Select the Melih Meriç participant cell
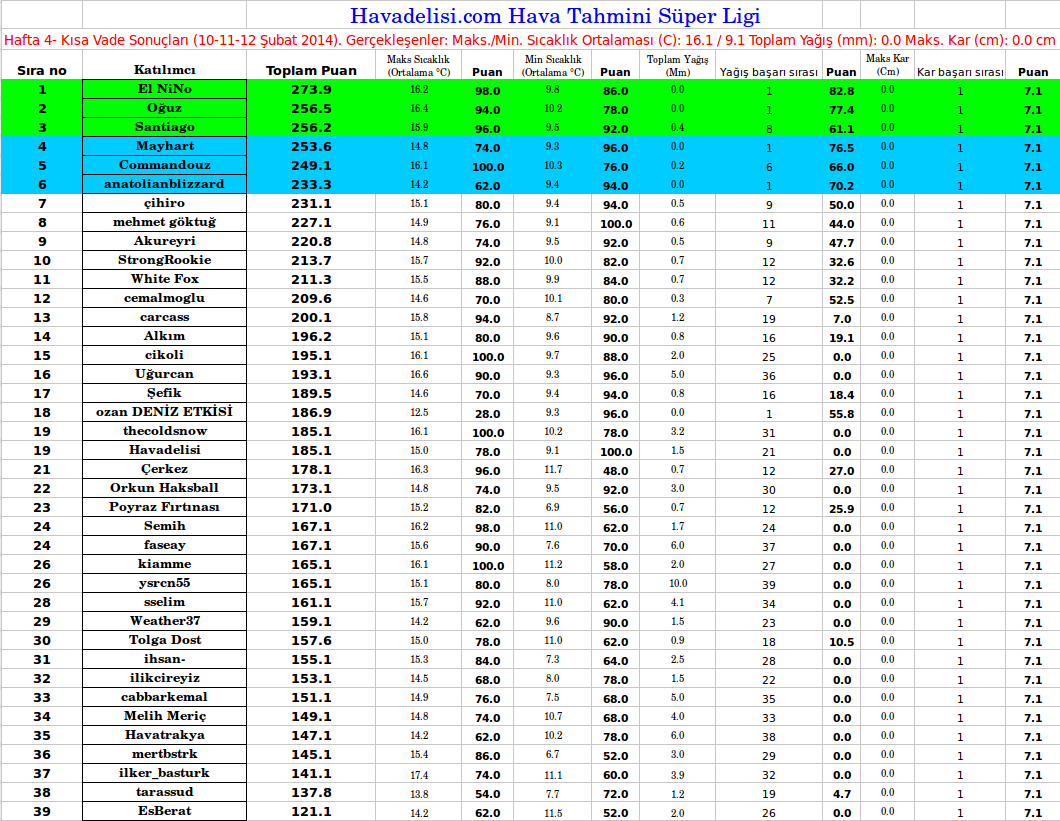Image resolution: width=1060 pixels, height=821 pixels. point(164,717)
